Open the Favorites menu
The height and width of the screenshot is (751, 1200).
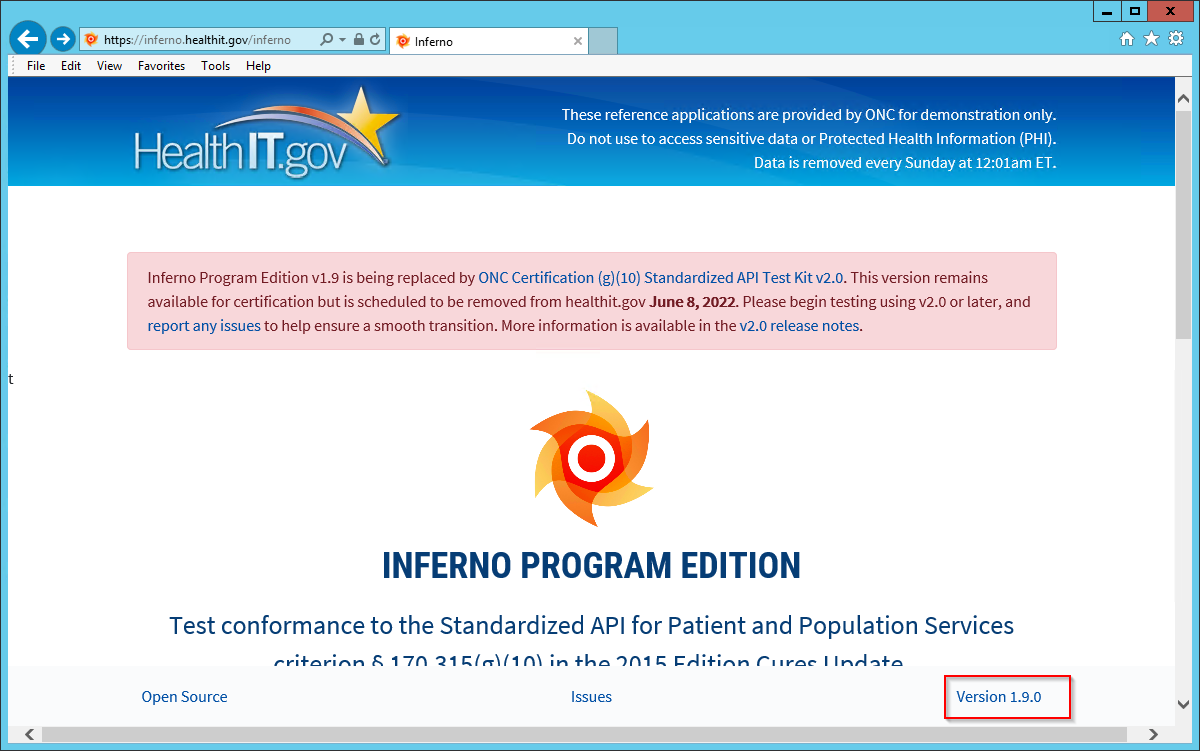pyautogui.click(x=162, y=66)
